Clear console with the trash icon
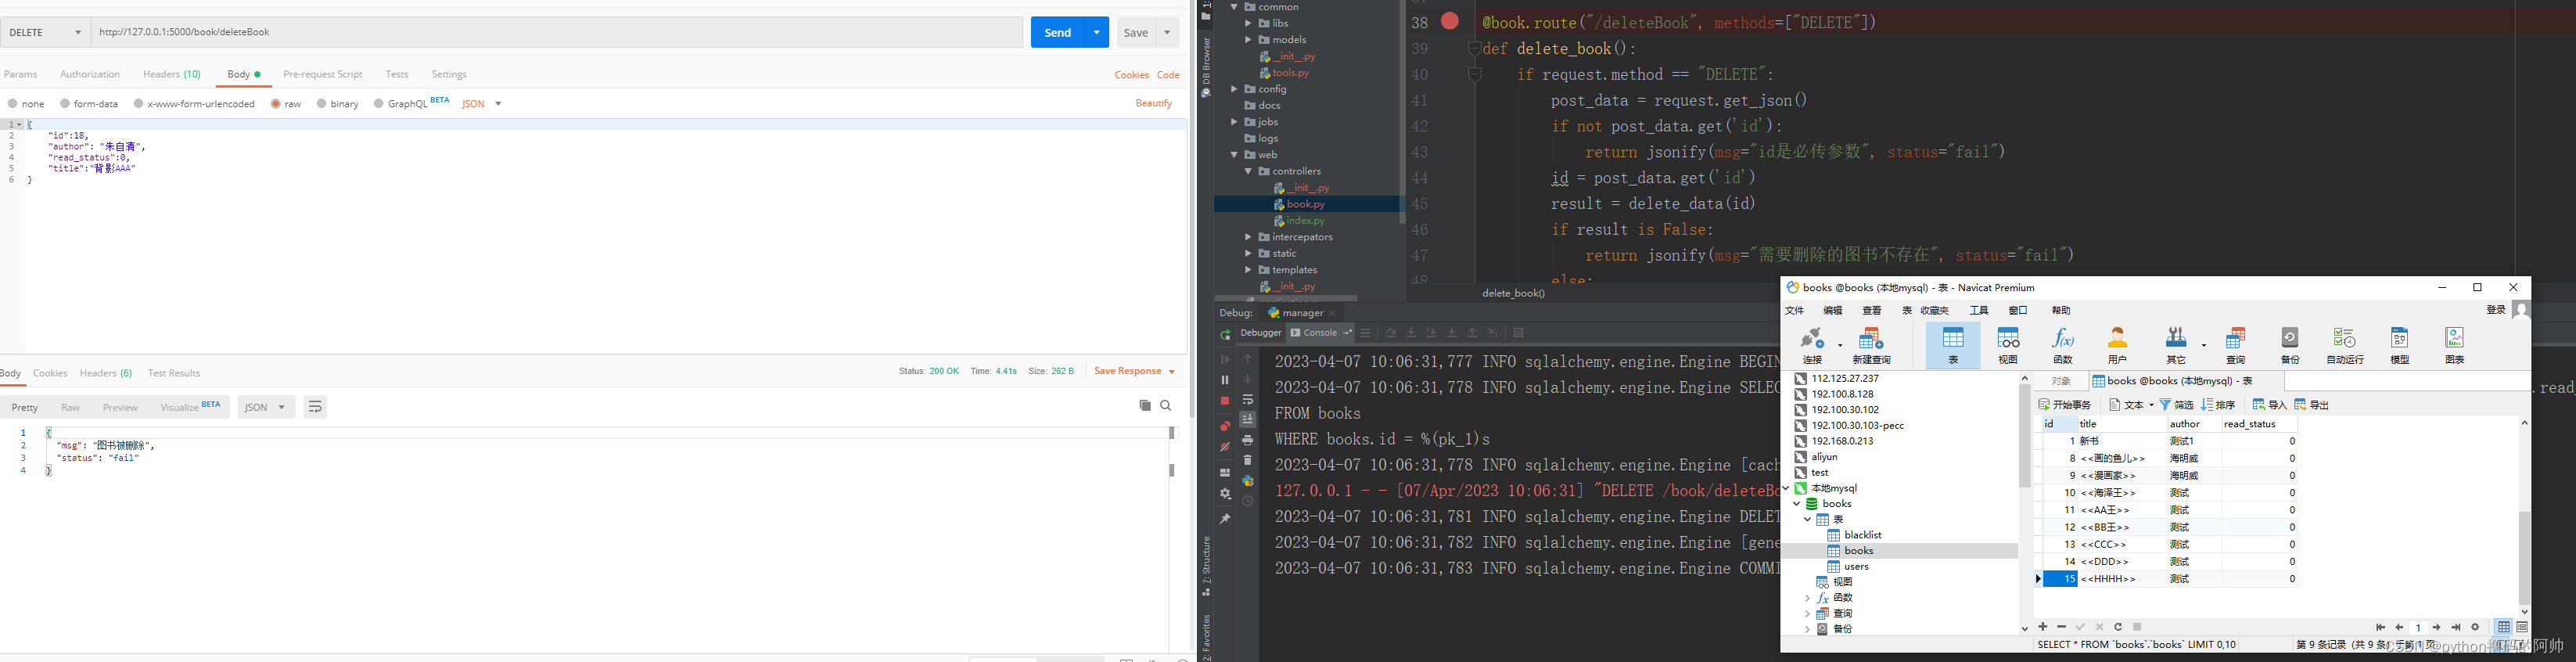This screenshot has height=662, width=2576. point(1248,460)
